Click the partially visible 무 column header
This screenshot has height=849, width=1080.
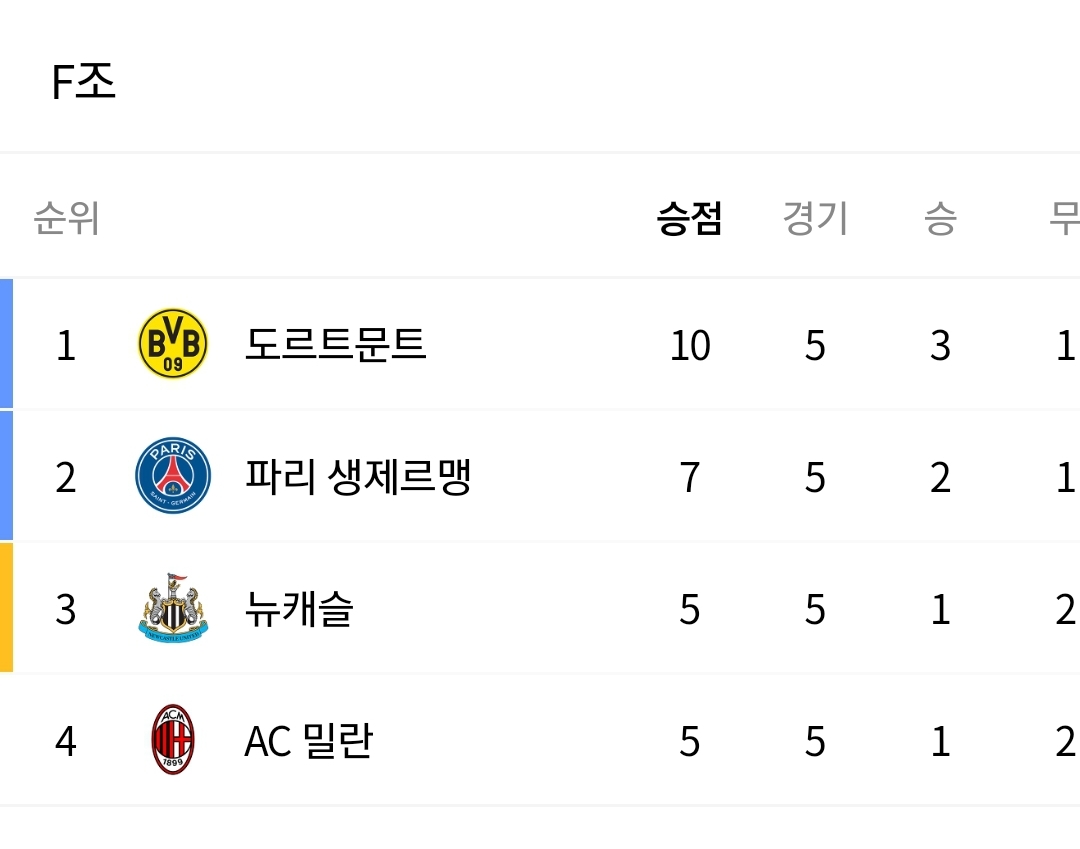click(1063, 217)
